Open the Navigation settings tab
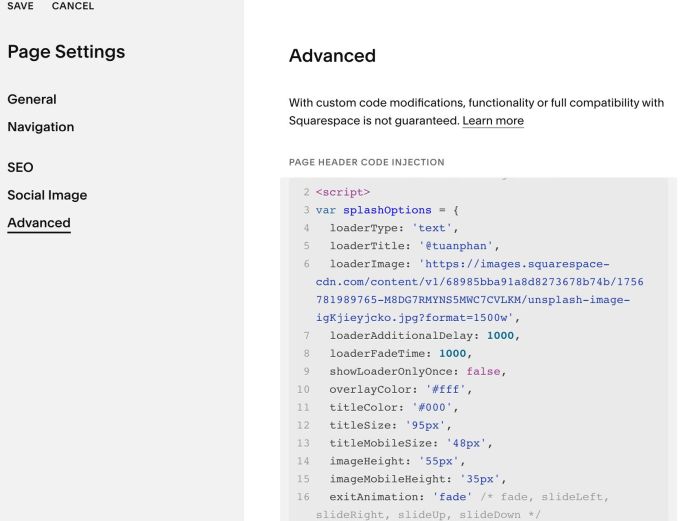 pos(41,127)
